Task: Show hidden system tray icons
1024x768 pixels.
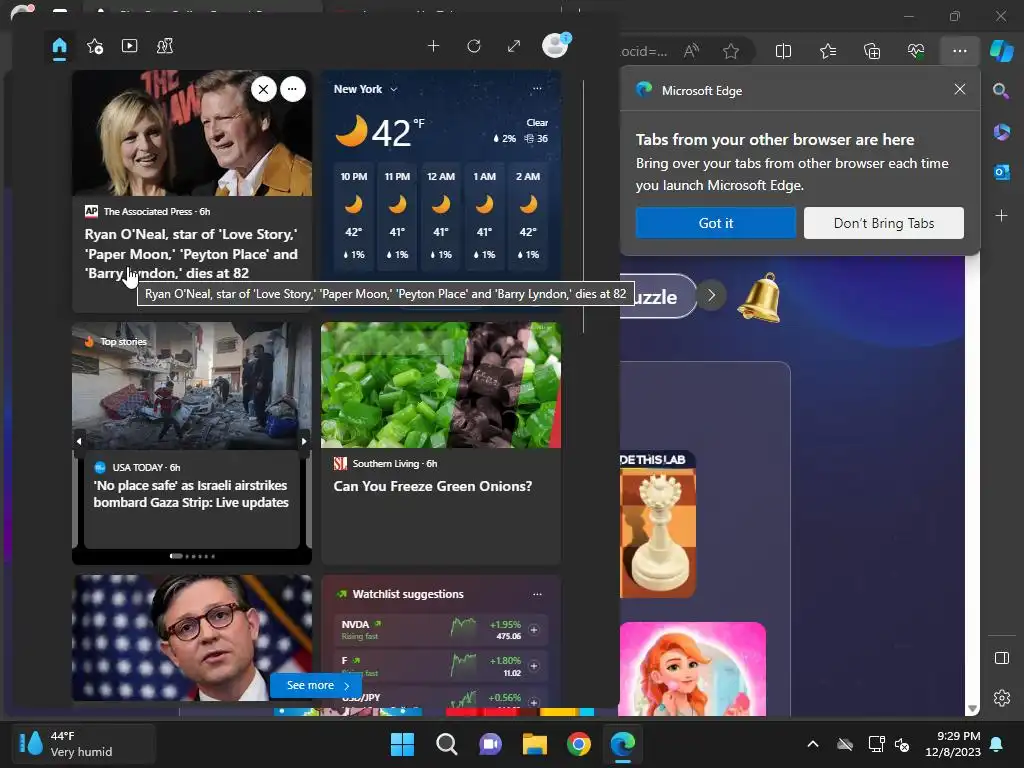Action: click(813, 744)
